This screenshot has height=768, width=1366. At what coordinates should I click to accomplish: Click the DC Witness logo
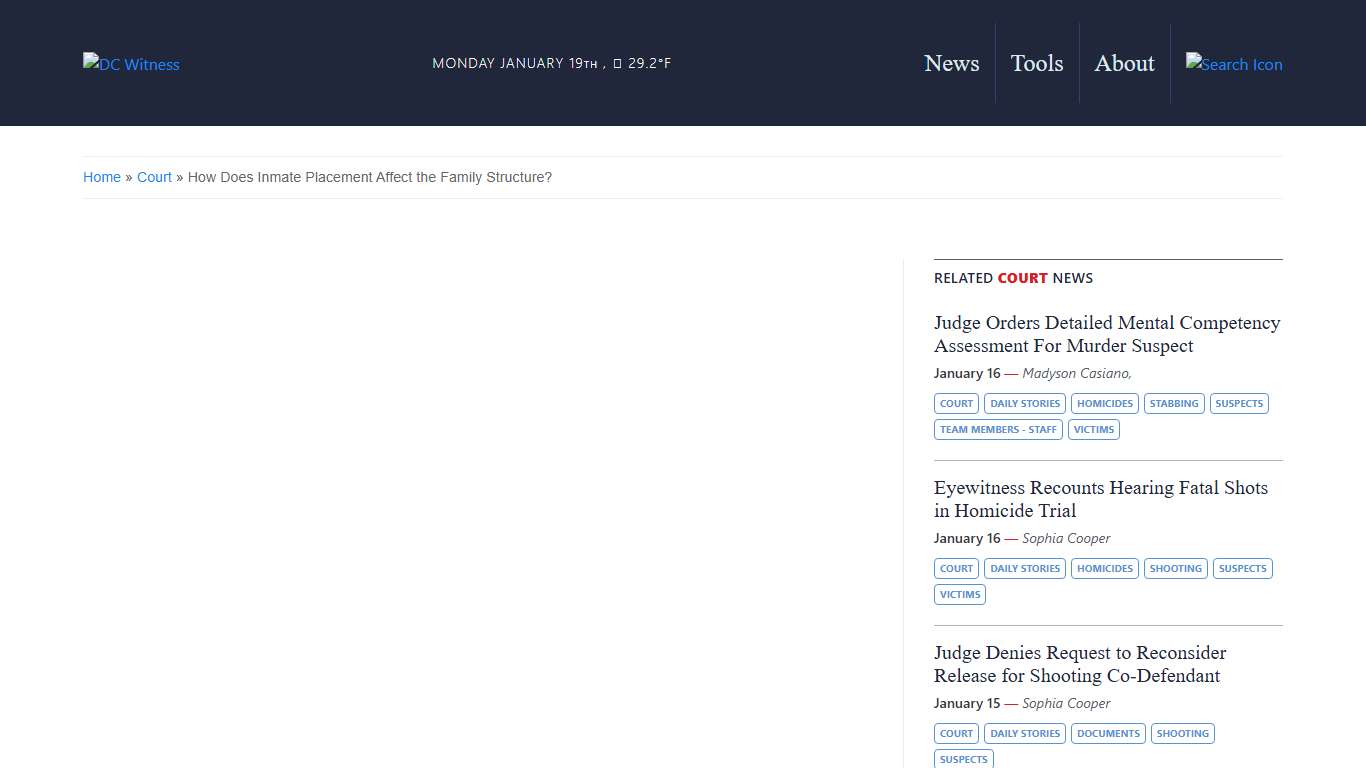[131, 64]
